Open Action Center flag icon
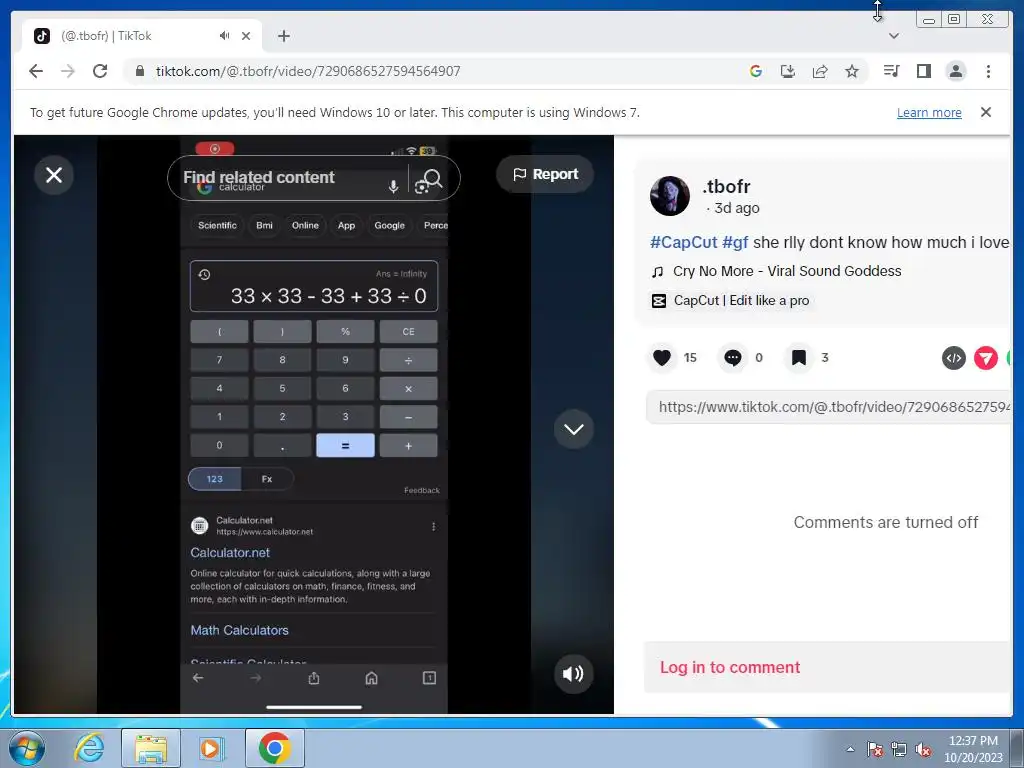Screen dimensions: 1024x768 [x=874, y=749]
